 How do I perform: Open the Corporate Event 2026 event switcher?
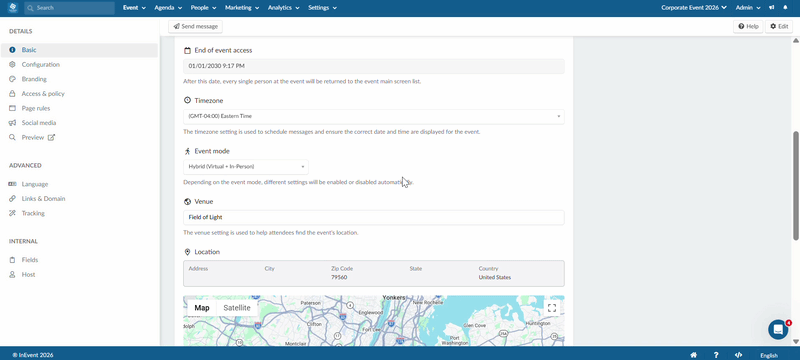pyautogui.click(x=694, y=8)
